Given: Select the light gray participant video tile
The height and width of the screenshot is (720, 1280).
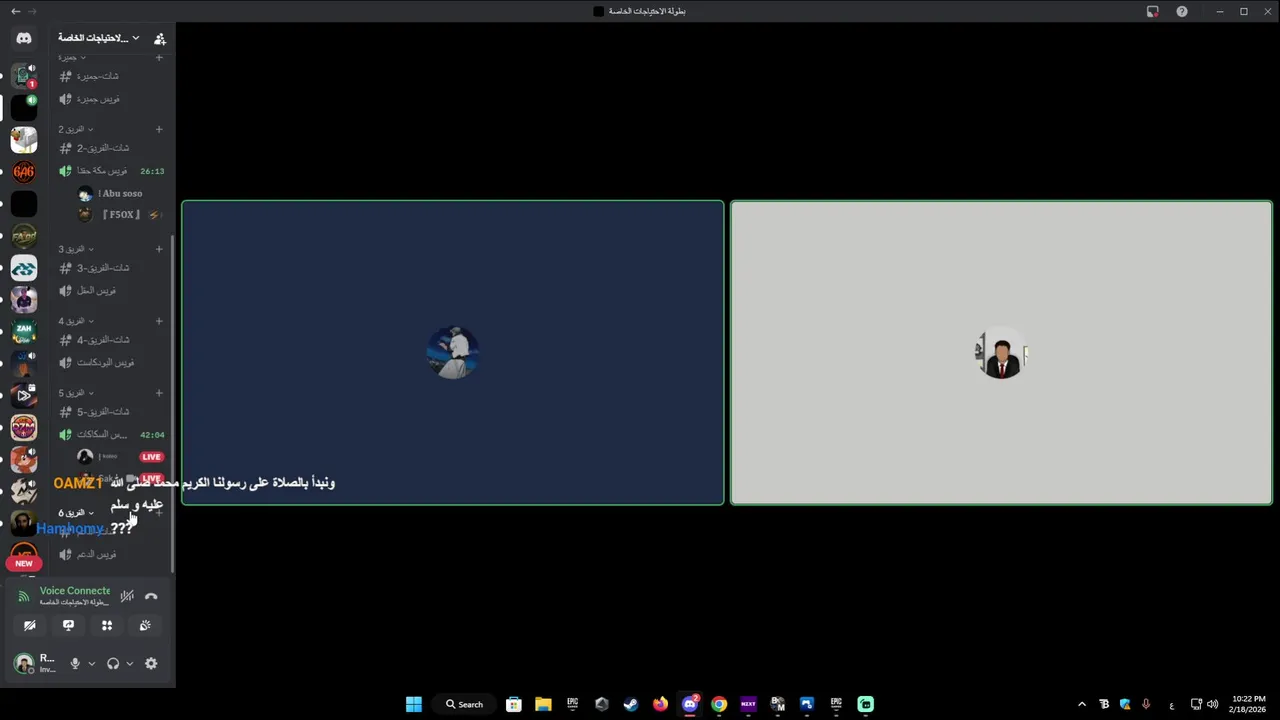Looking at the screenshot, I should [1001, 352].
